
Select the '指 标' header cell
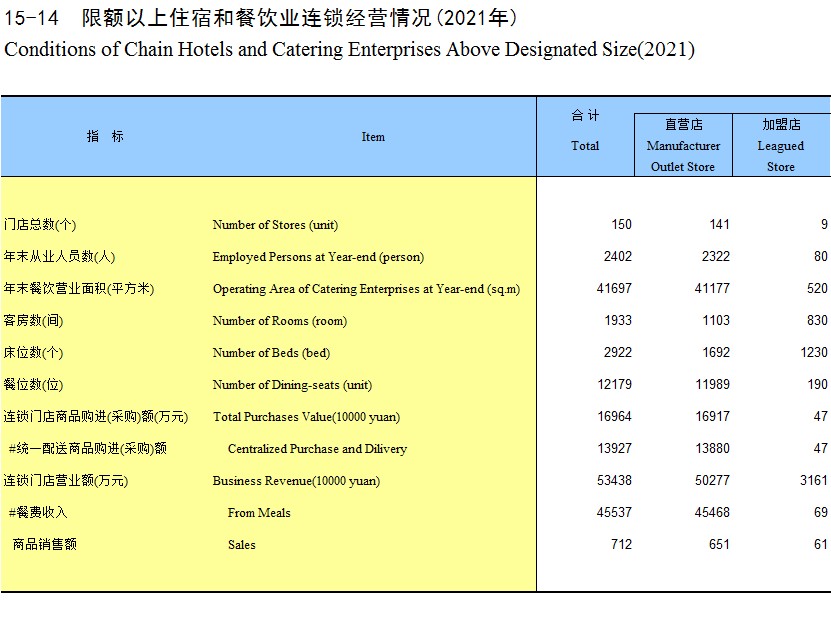click(105, 136)
